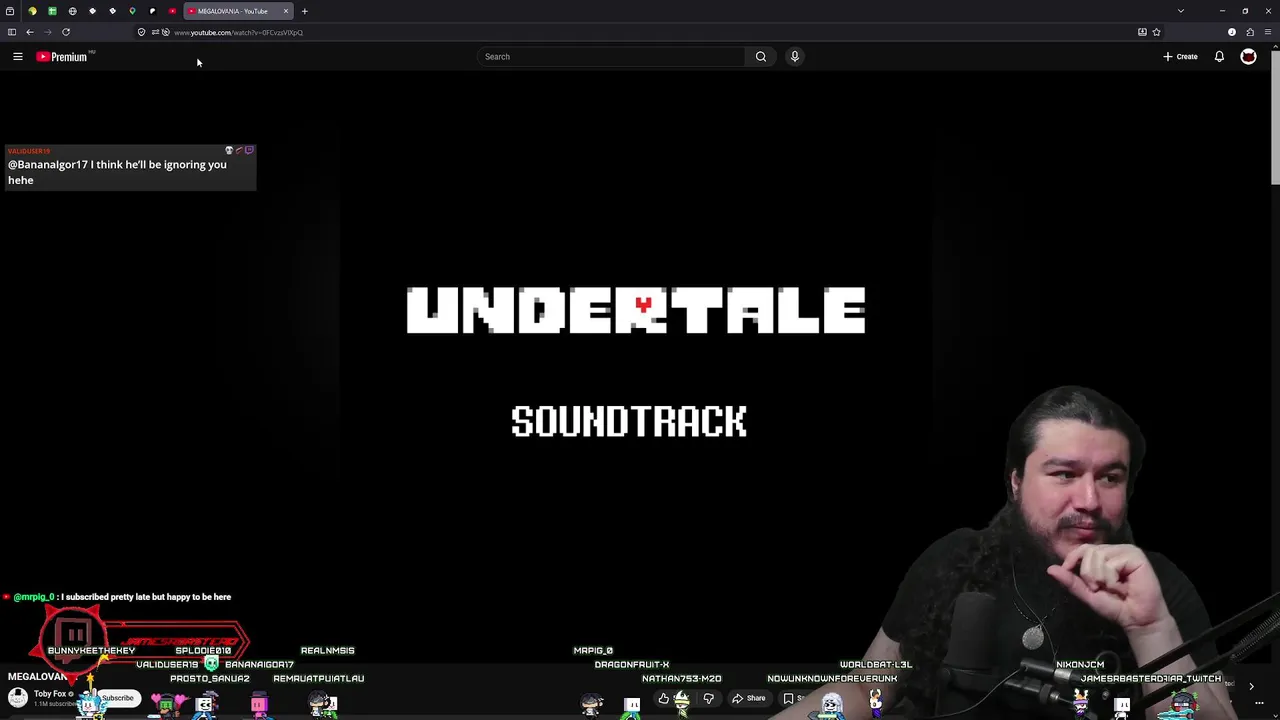Click into the YouTube Search field

tap(611, 57)
